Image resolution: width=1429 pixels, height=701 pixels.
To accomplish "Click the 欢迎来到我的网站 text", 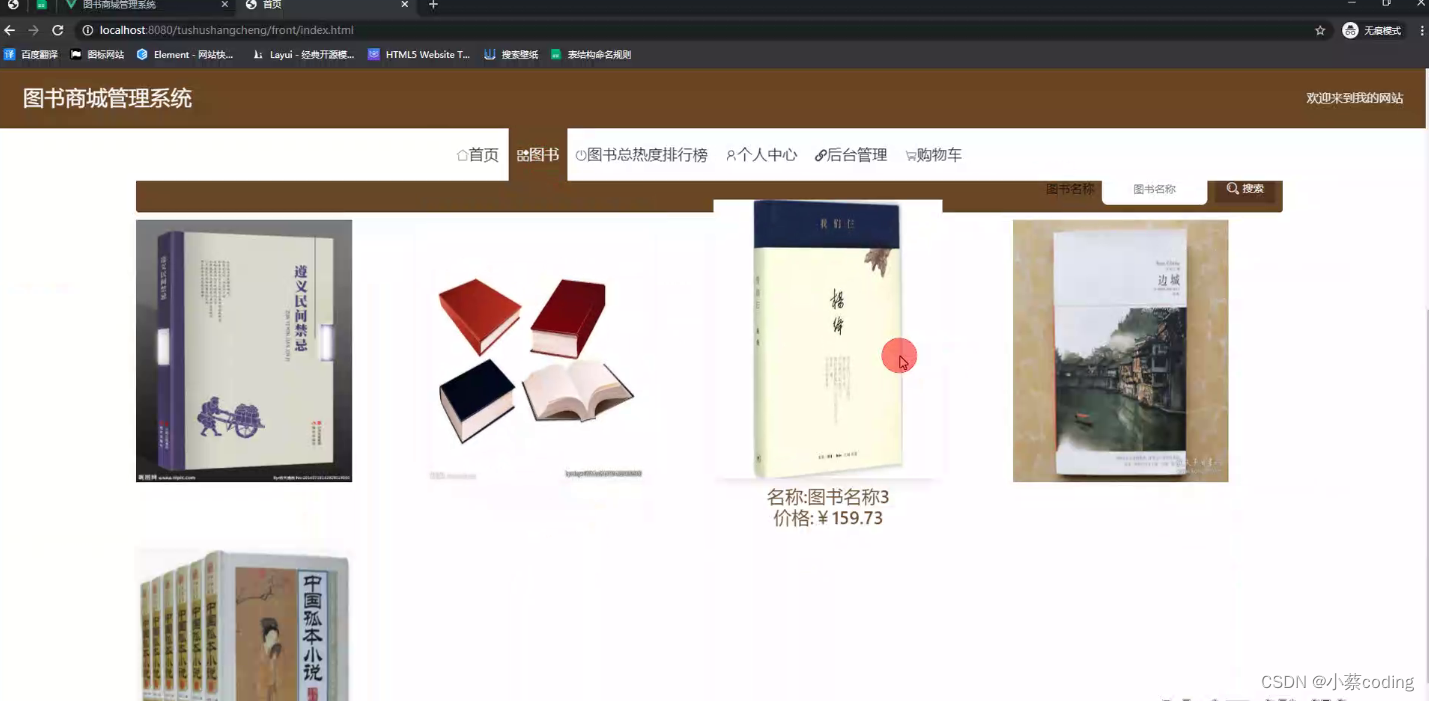I will 1356,98.
